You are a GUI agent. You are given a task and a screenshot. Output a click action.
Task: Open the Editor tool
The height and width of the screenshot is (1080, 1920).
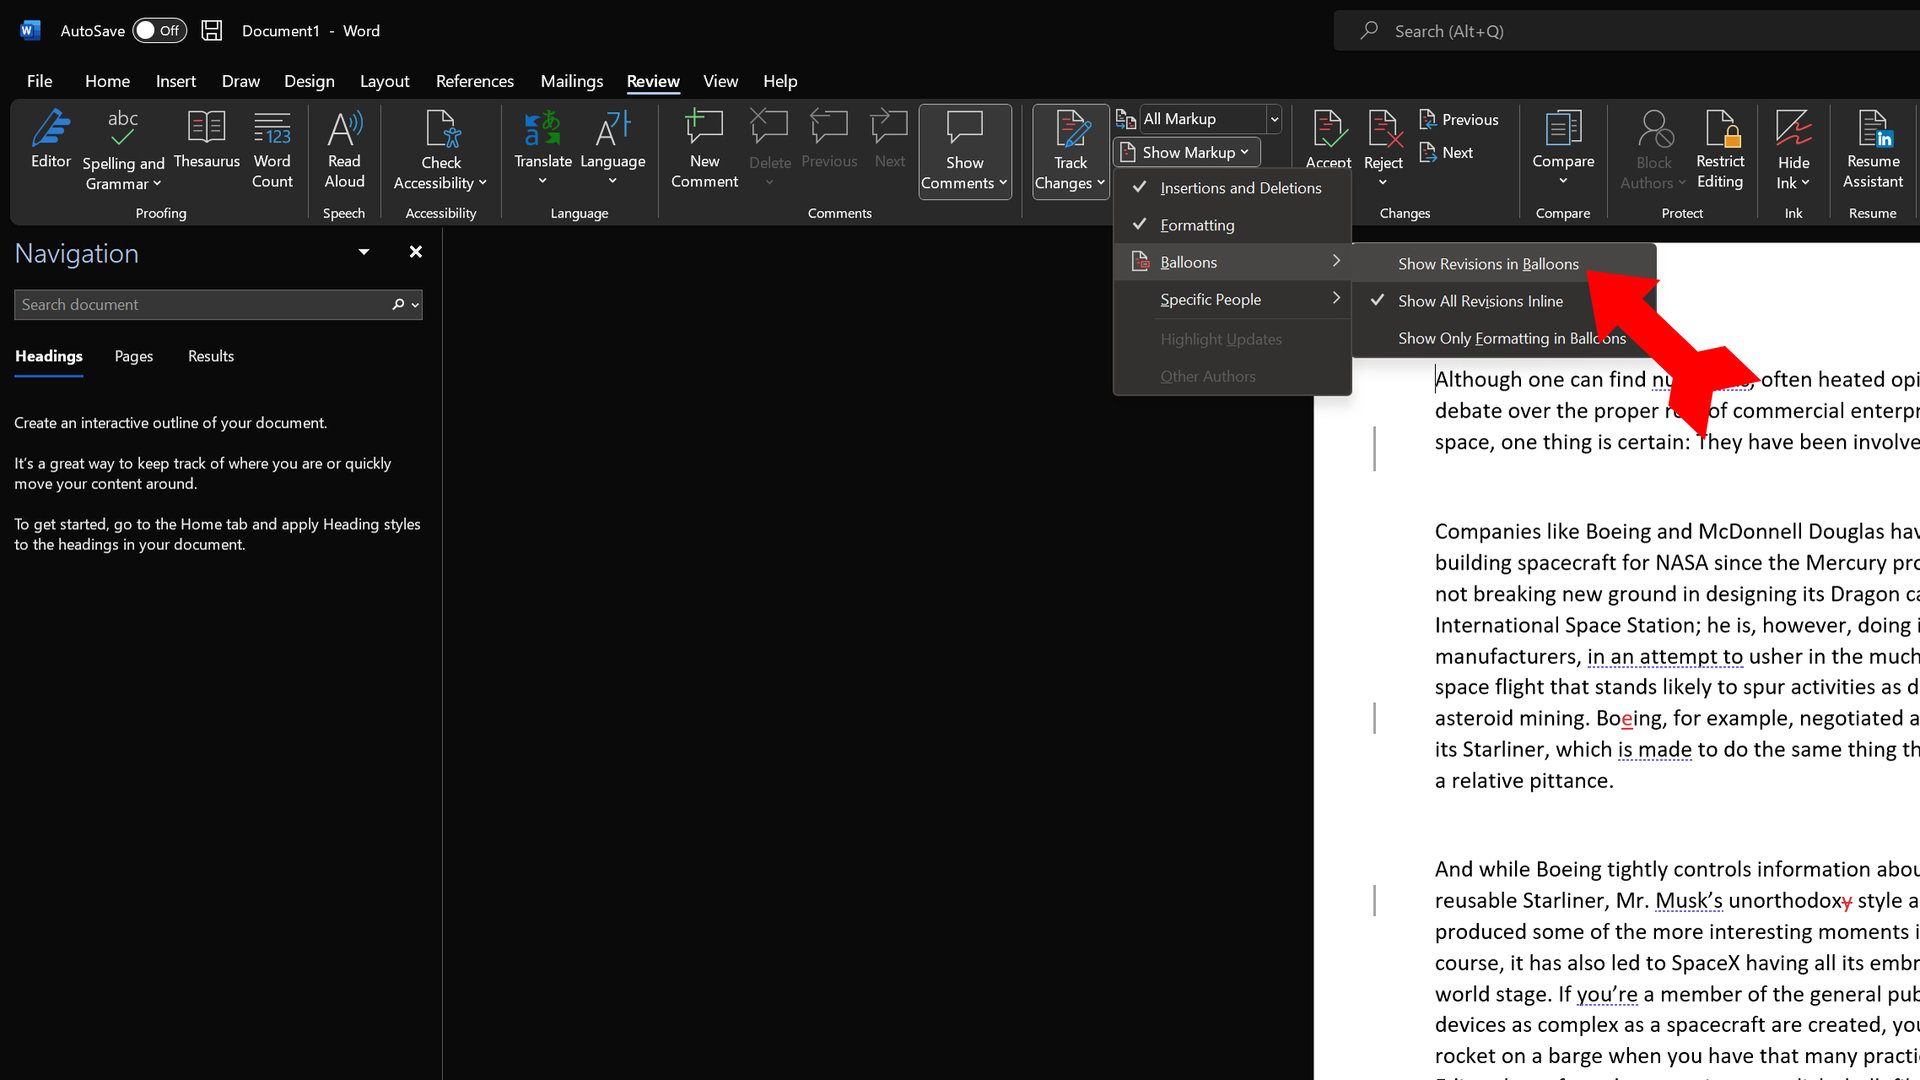coord(50,140)
